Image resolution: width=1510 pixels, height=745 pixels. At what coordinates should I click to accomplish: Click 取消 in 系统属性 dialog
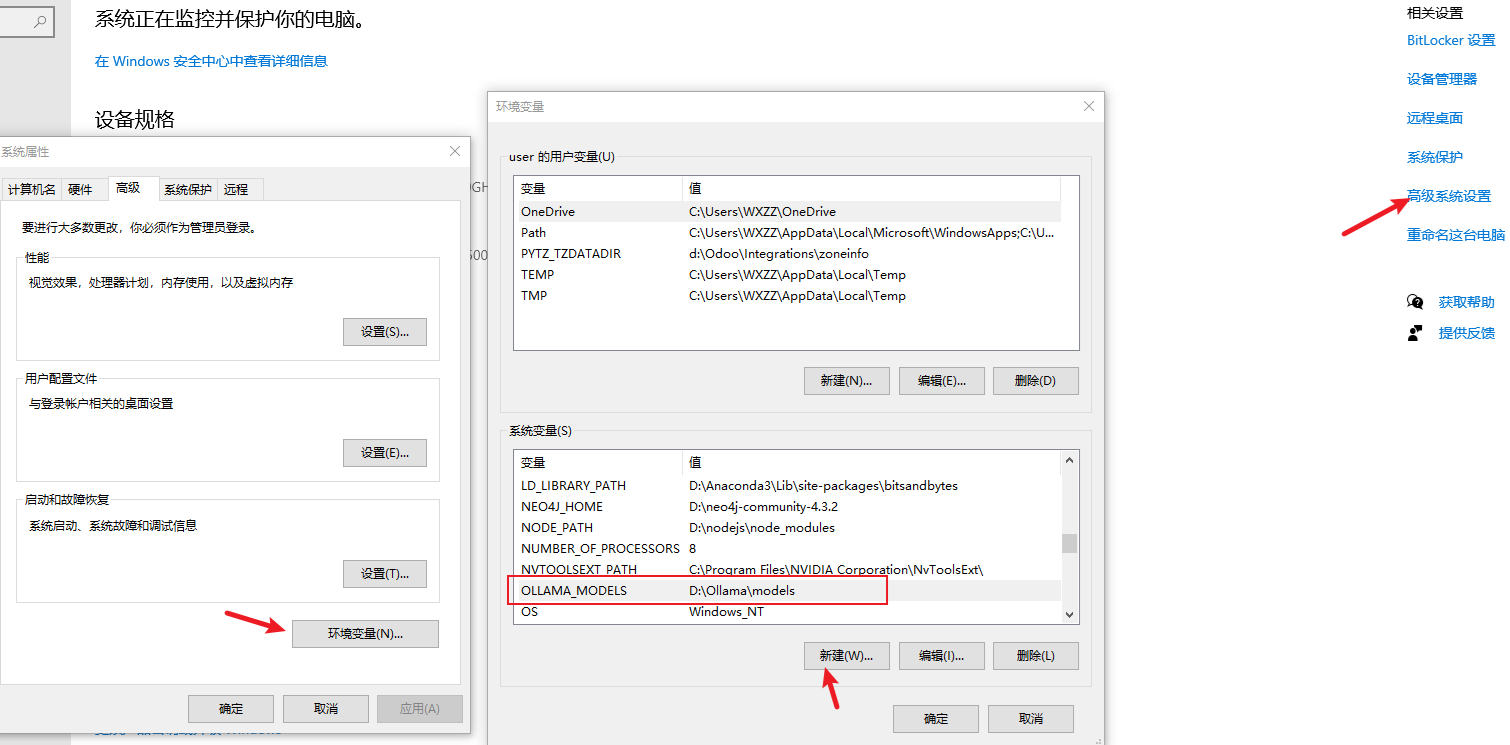coord(326,709)
